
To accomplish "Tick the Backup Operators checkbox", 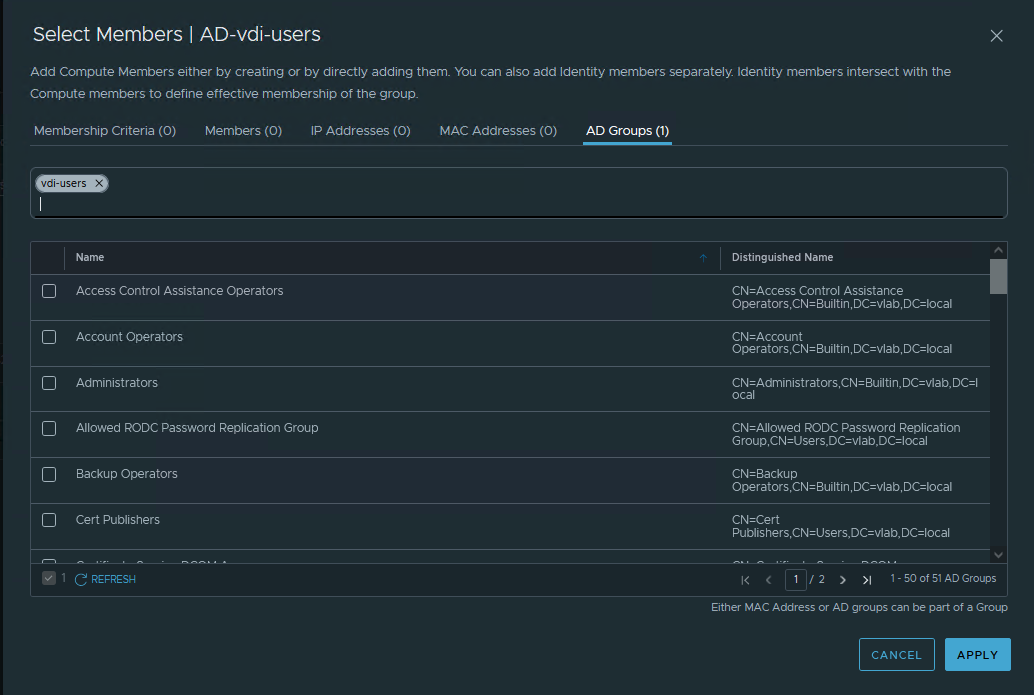I will click(x=49, y=474).
